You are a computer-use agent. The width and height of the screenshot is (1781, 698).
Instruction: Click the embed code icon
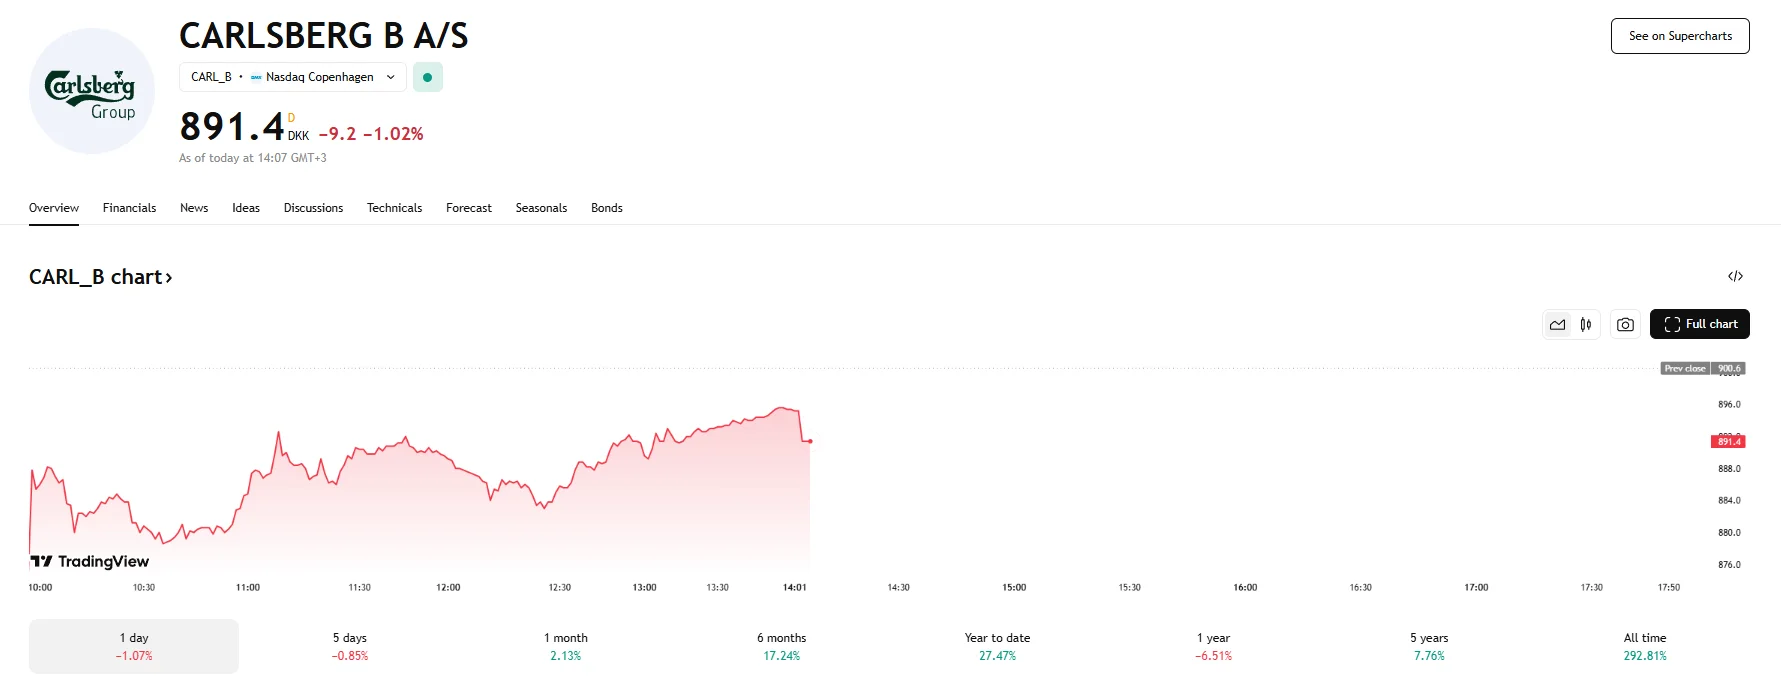click(x=1735, y=276)
